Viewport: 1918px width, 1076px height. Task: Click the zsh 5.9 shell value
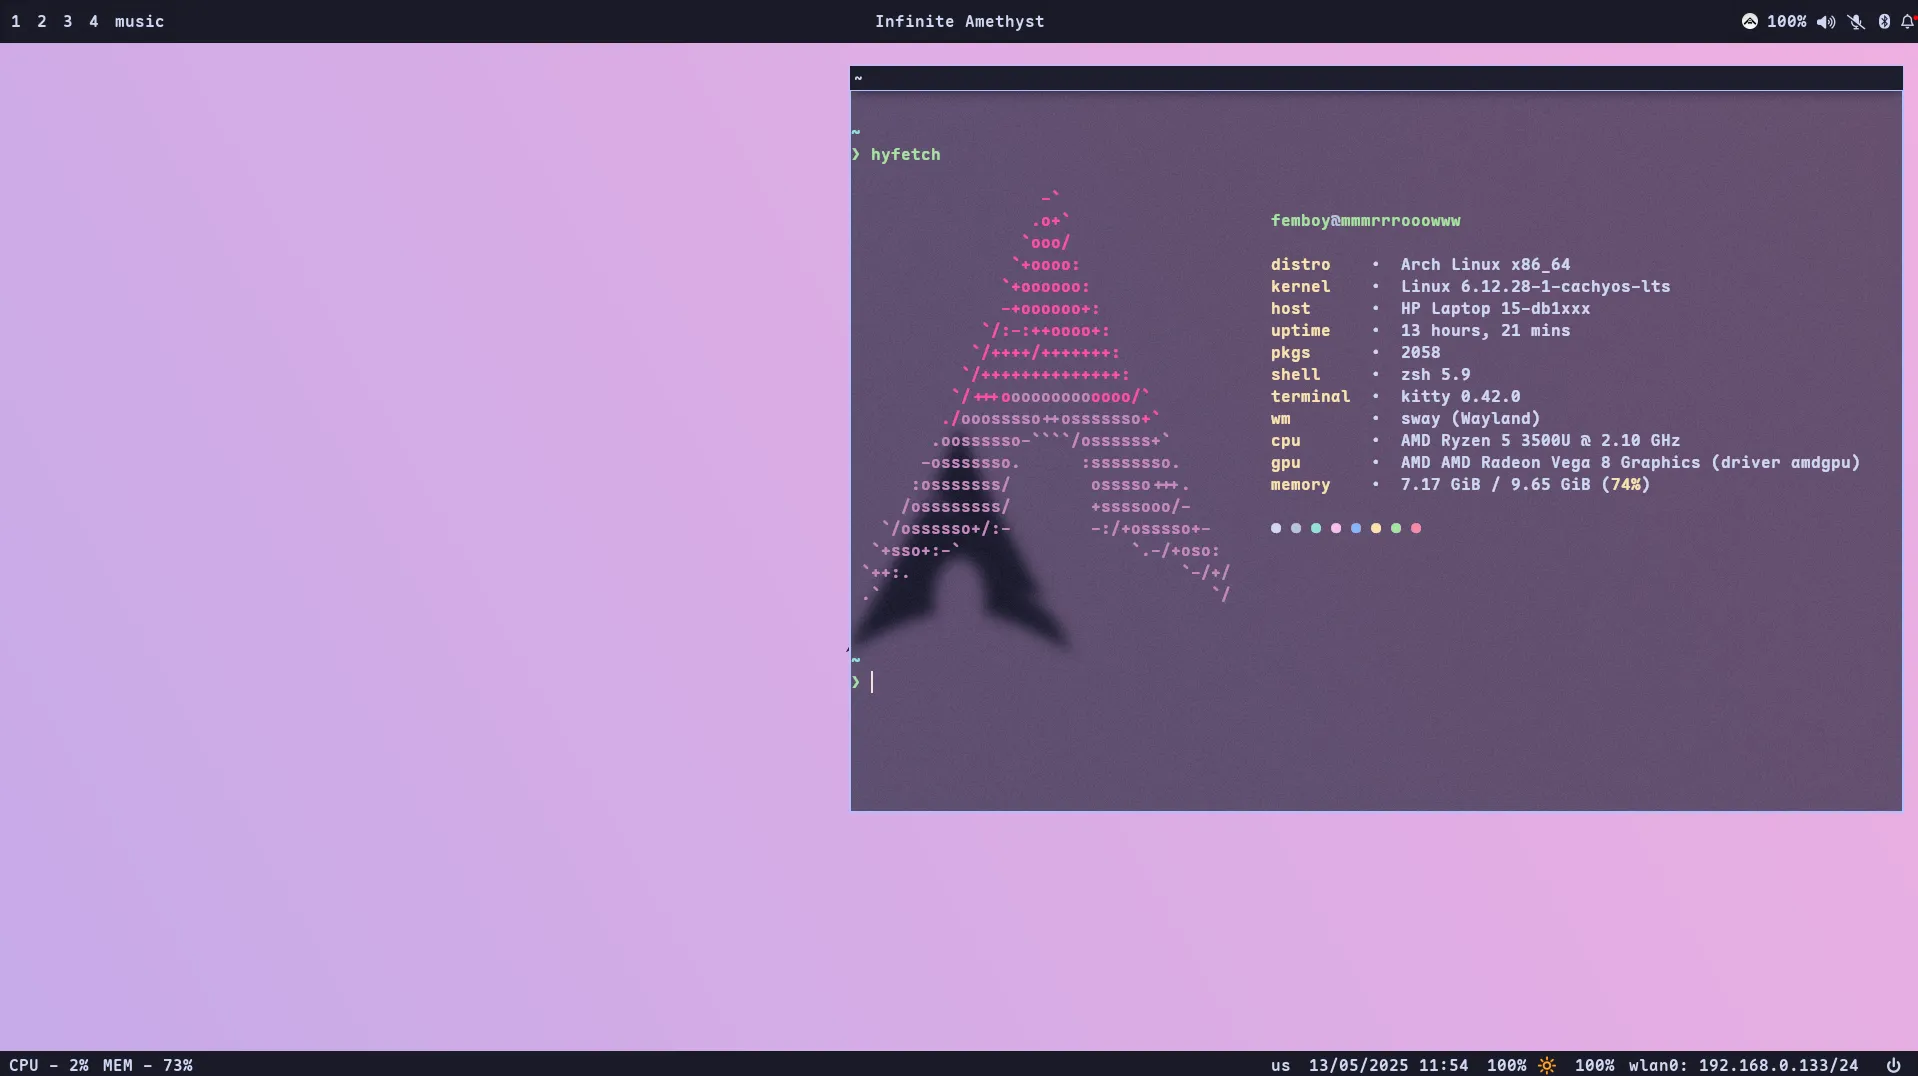coord(1435,374)
